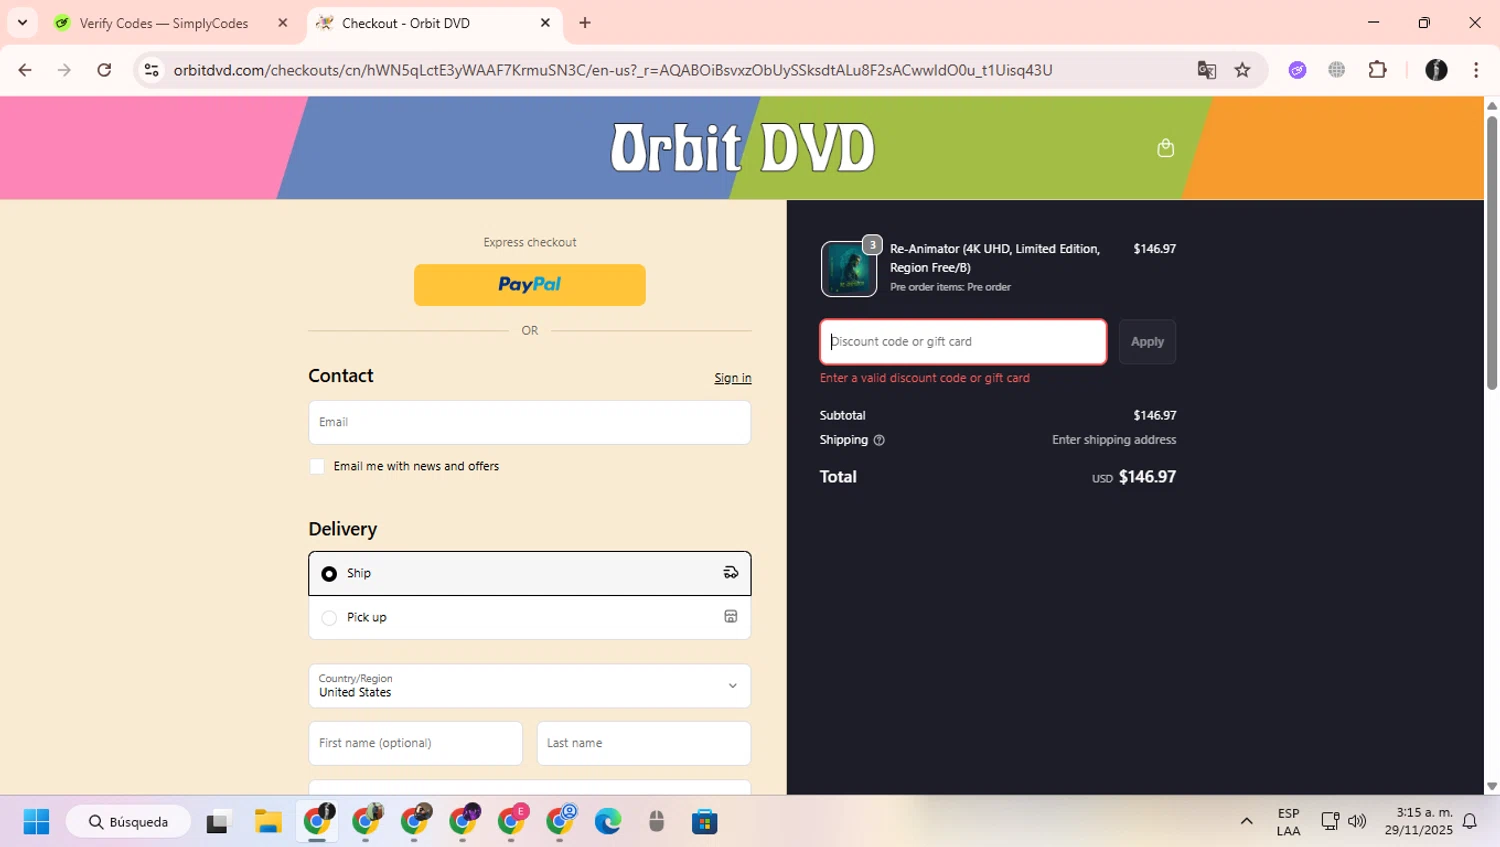Open a new browser tab
The width and height of the screenshot is (1500, 847).
[585, 23]
